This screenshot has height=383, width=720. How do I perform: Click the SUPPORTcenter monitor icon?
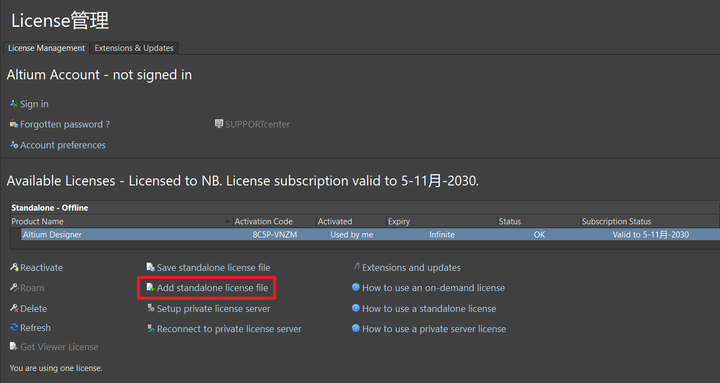click(x=219, y=124)
